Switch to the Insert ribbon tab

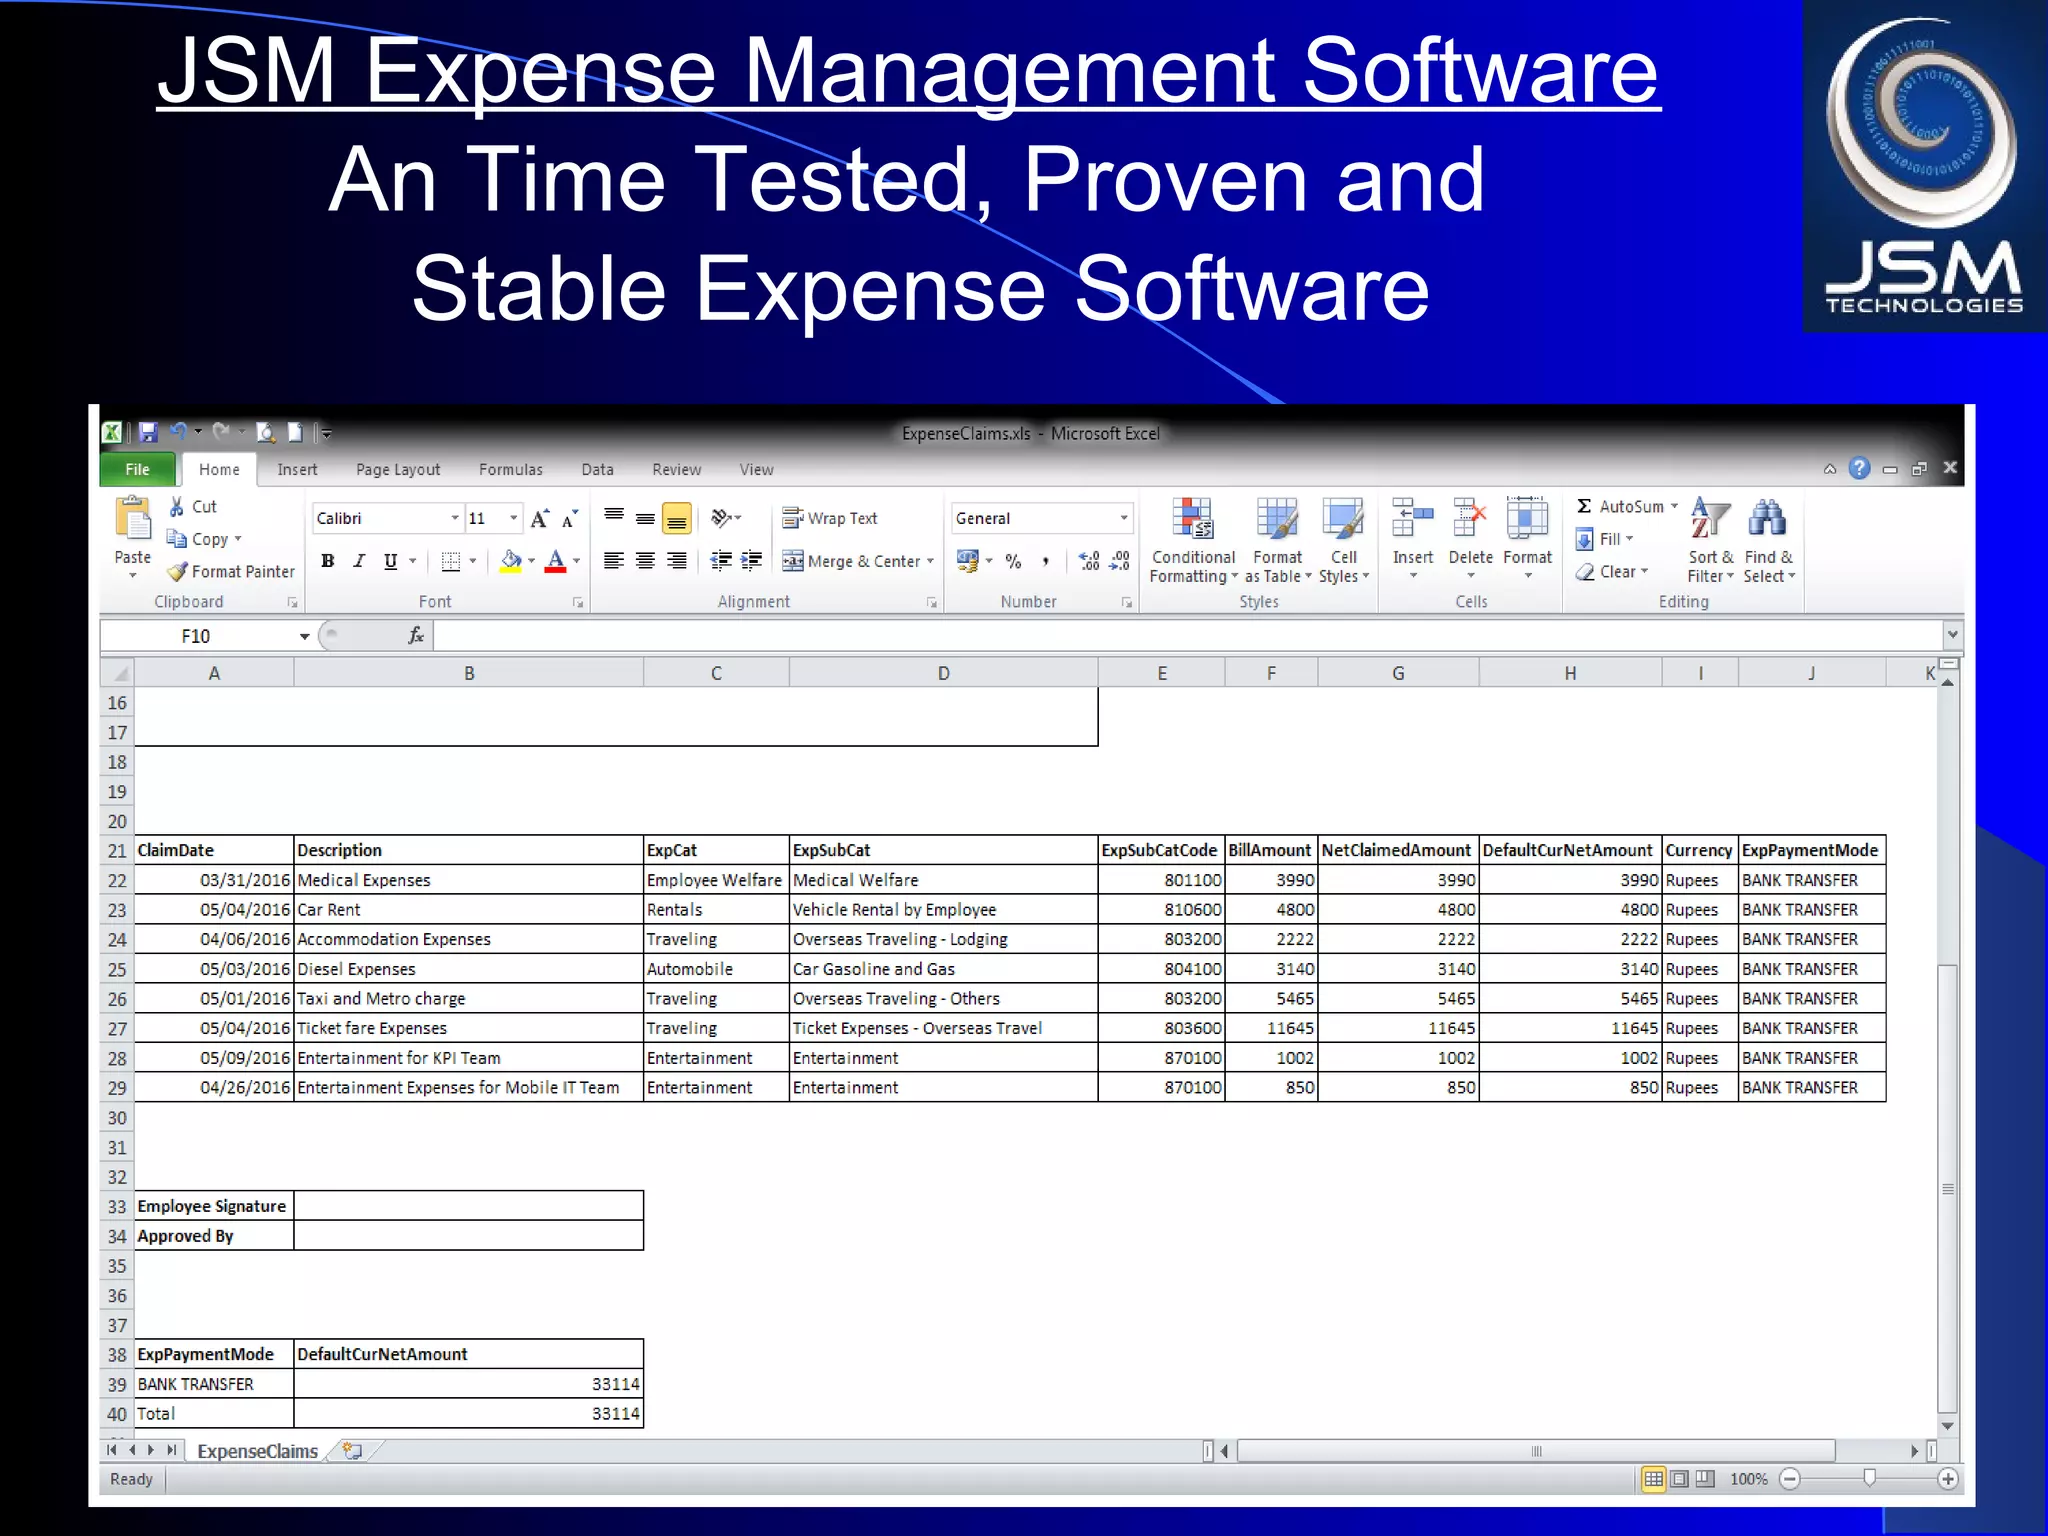click(x=297, y=469)
